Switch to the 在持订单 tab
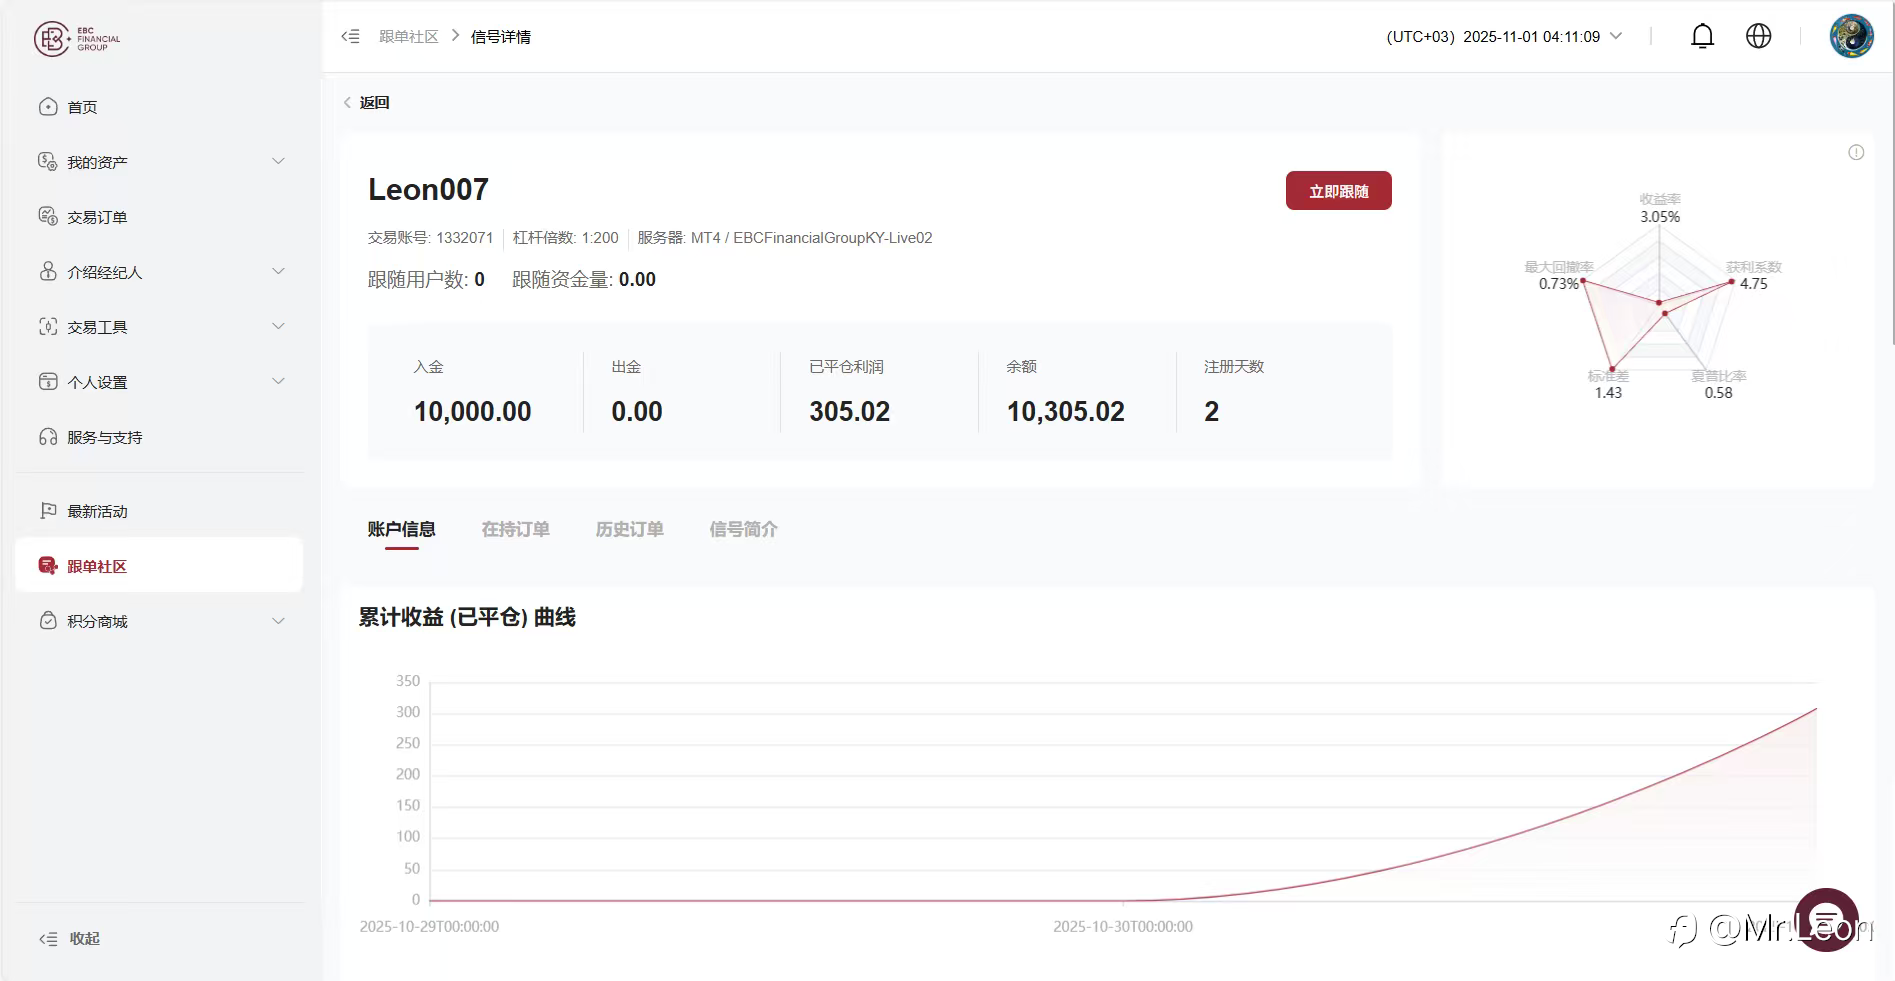1895x981 pixels. 515,530
